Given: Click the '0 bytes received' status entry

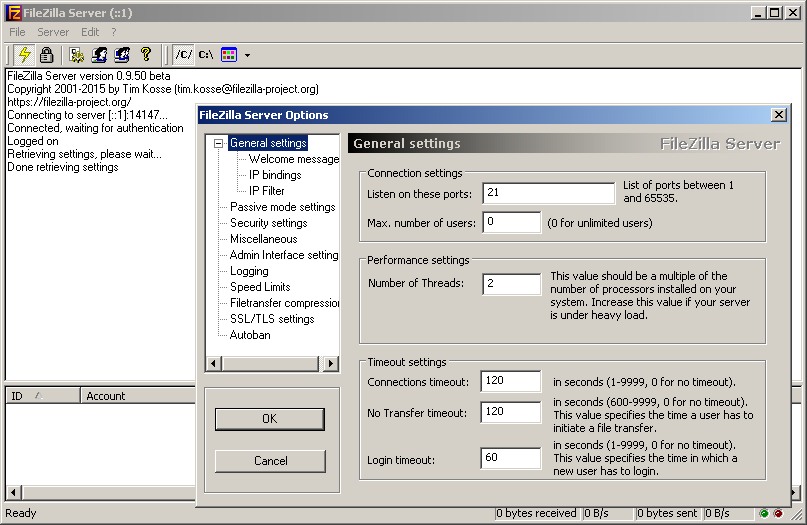Looking at the screenshot, I should tap(536, 513).
